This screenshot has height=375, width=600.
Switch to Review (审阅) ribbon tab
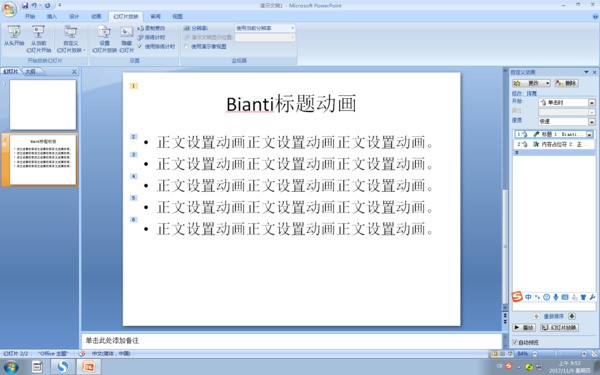(x=155, y=16)
